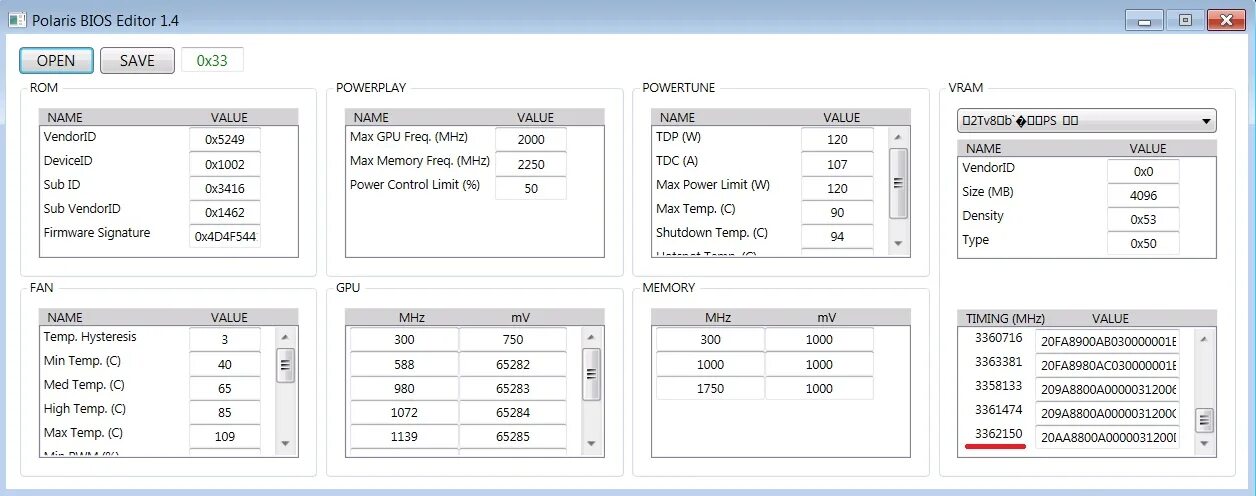Edit the mV cell beside Memory 1750 MHz
Image resolution: width=1256 pixels, height=496 pixels.
pos(819,388)
